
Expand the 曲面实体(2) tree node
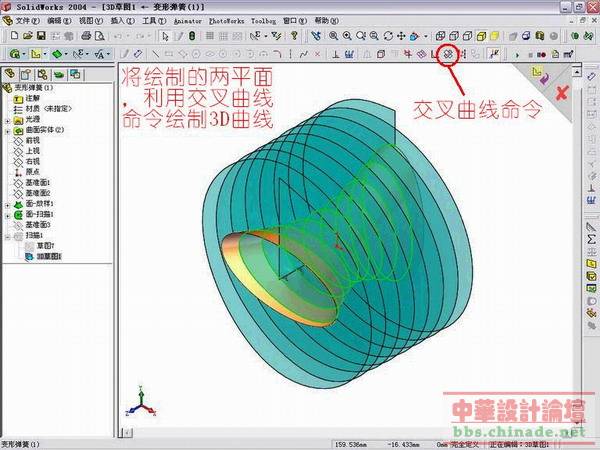[x=7, y=130]
